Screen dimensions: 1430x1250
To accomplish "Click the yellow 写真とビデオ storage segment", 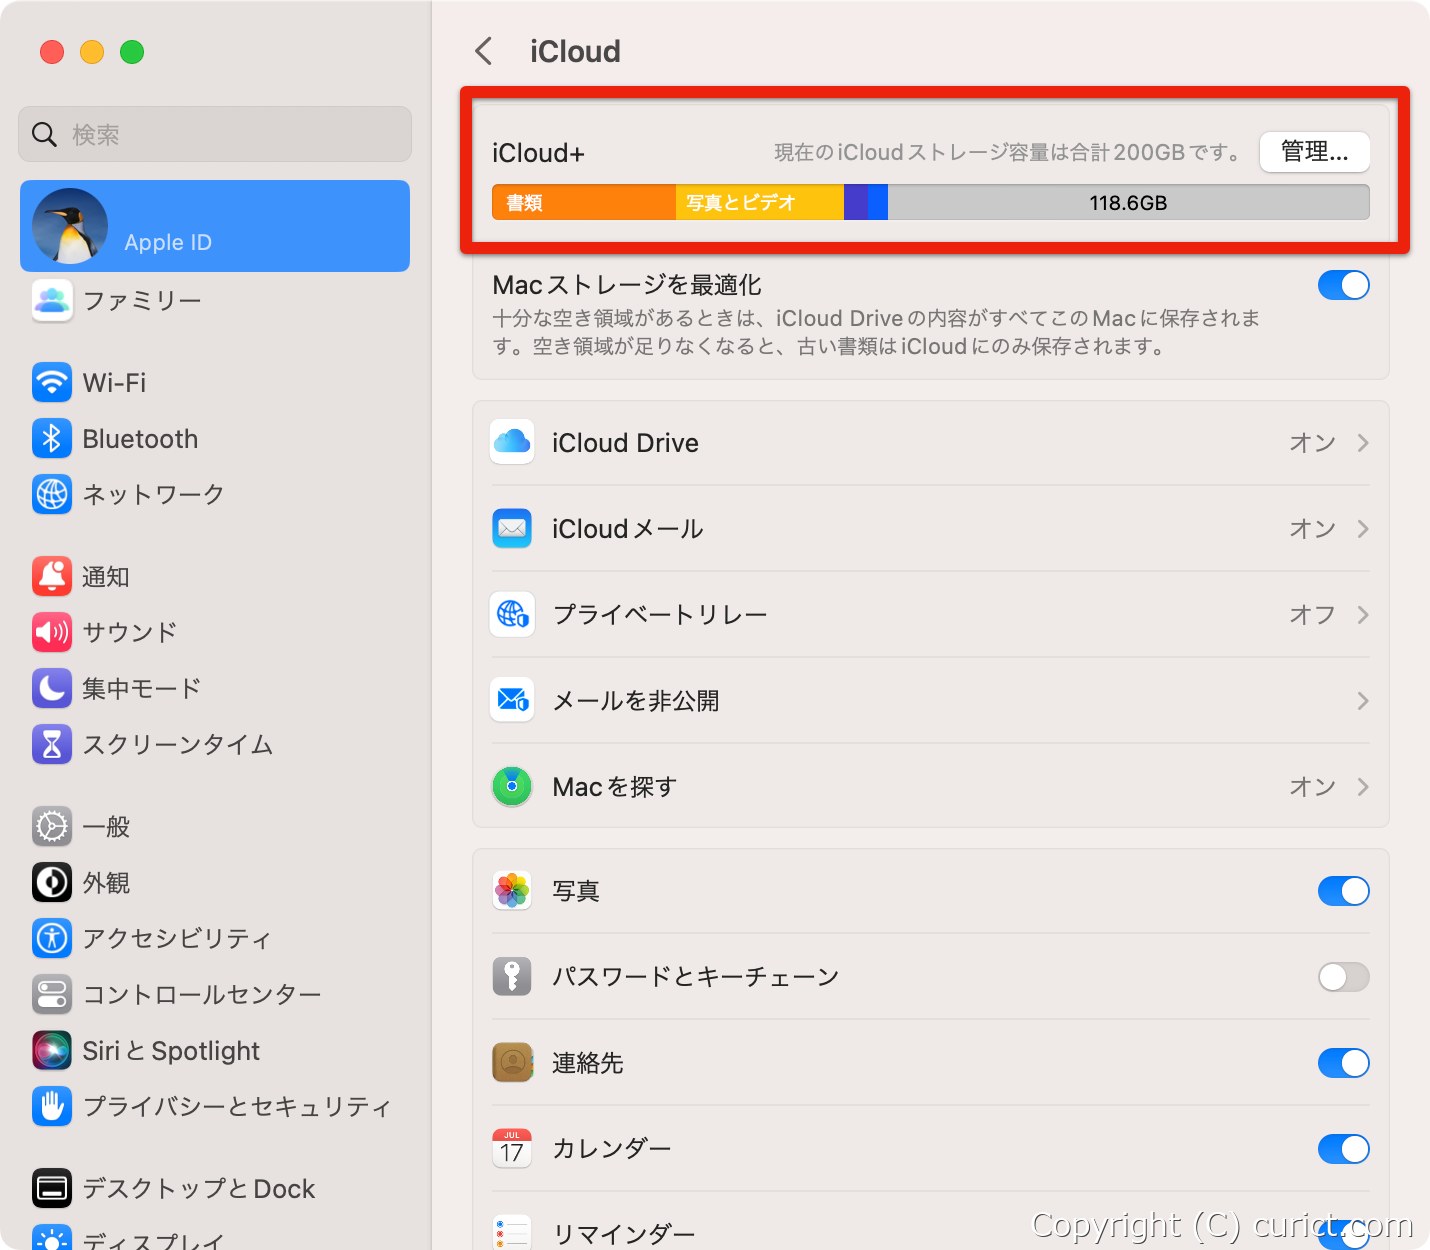I will click(x=760, y=203).
